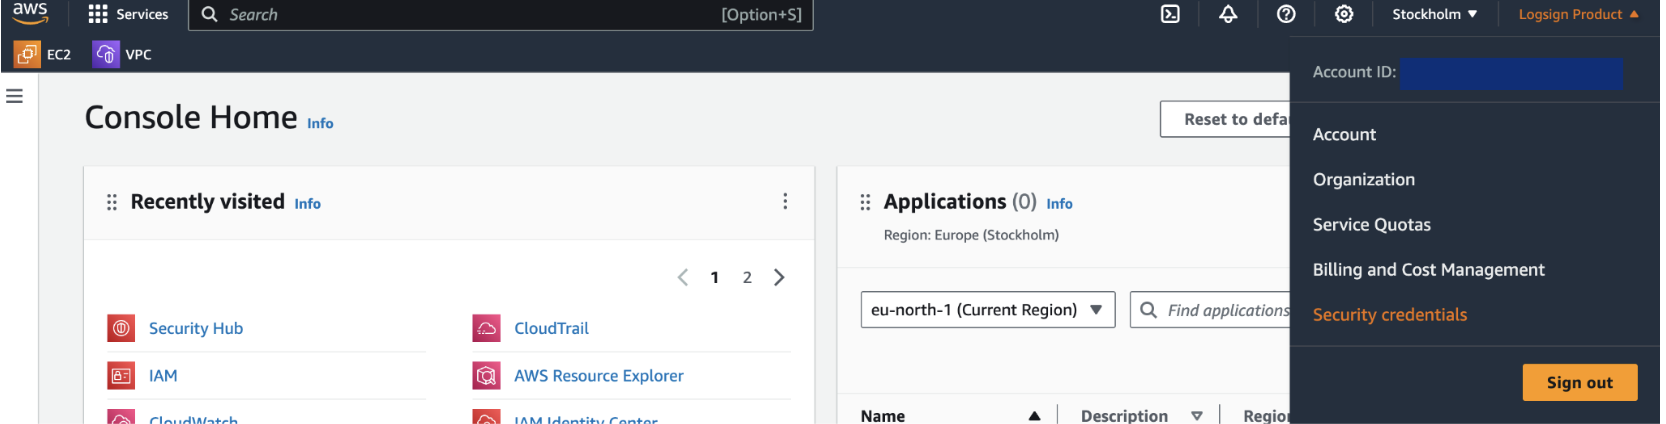Click the AWS logo
Screen dimensions: 1666x424
(x=30, y=13)
